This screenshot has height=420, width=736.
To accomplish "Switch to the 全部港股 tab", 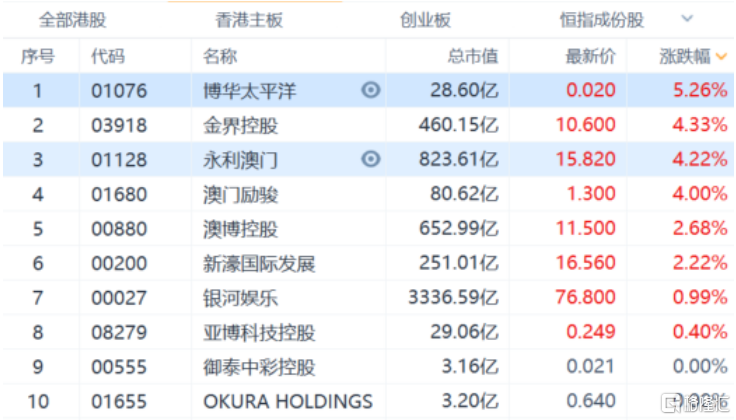I will [72, 20].
